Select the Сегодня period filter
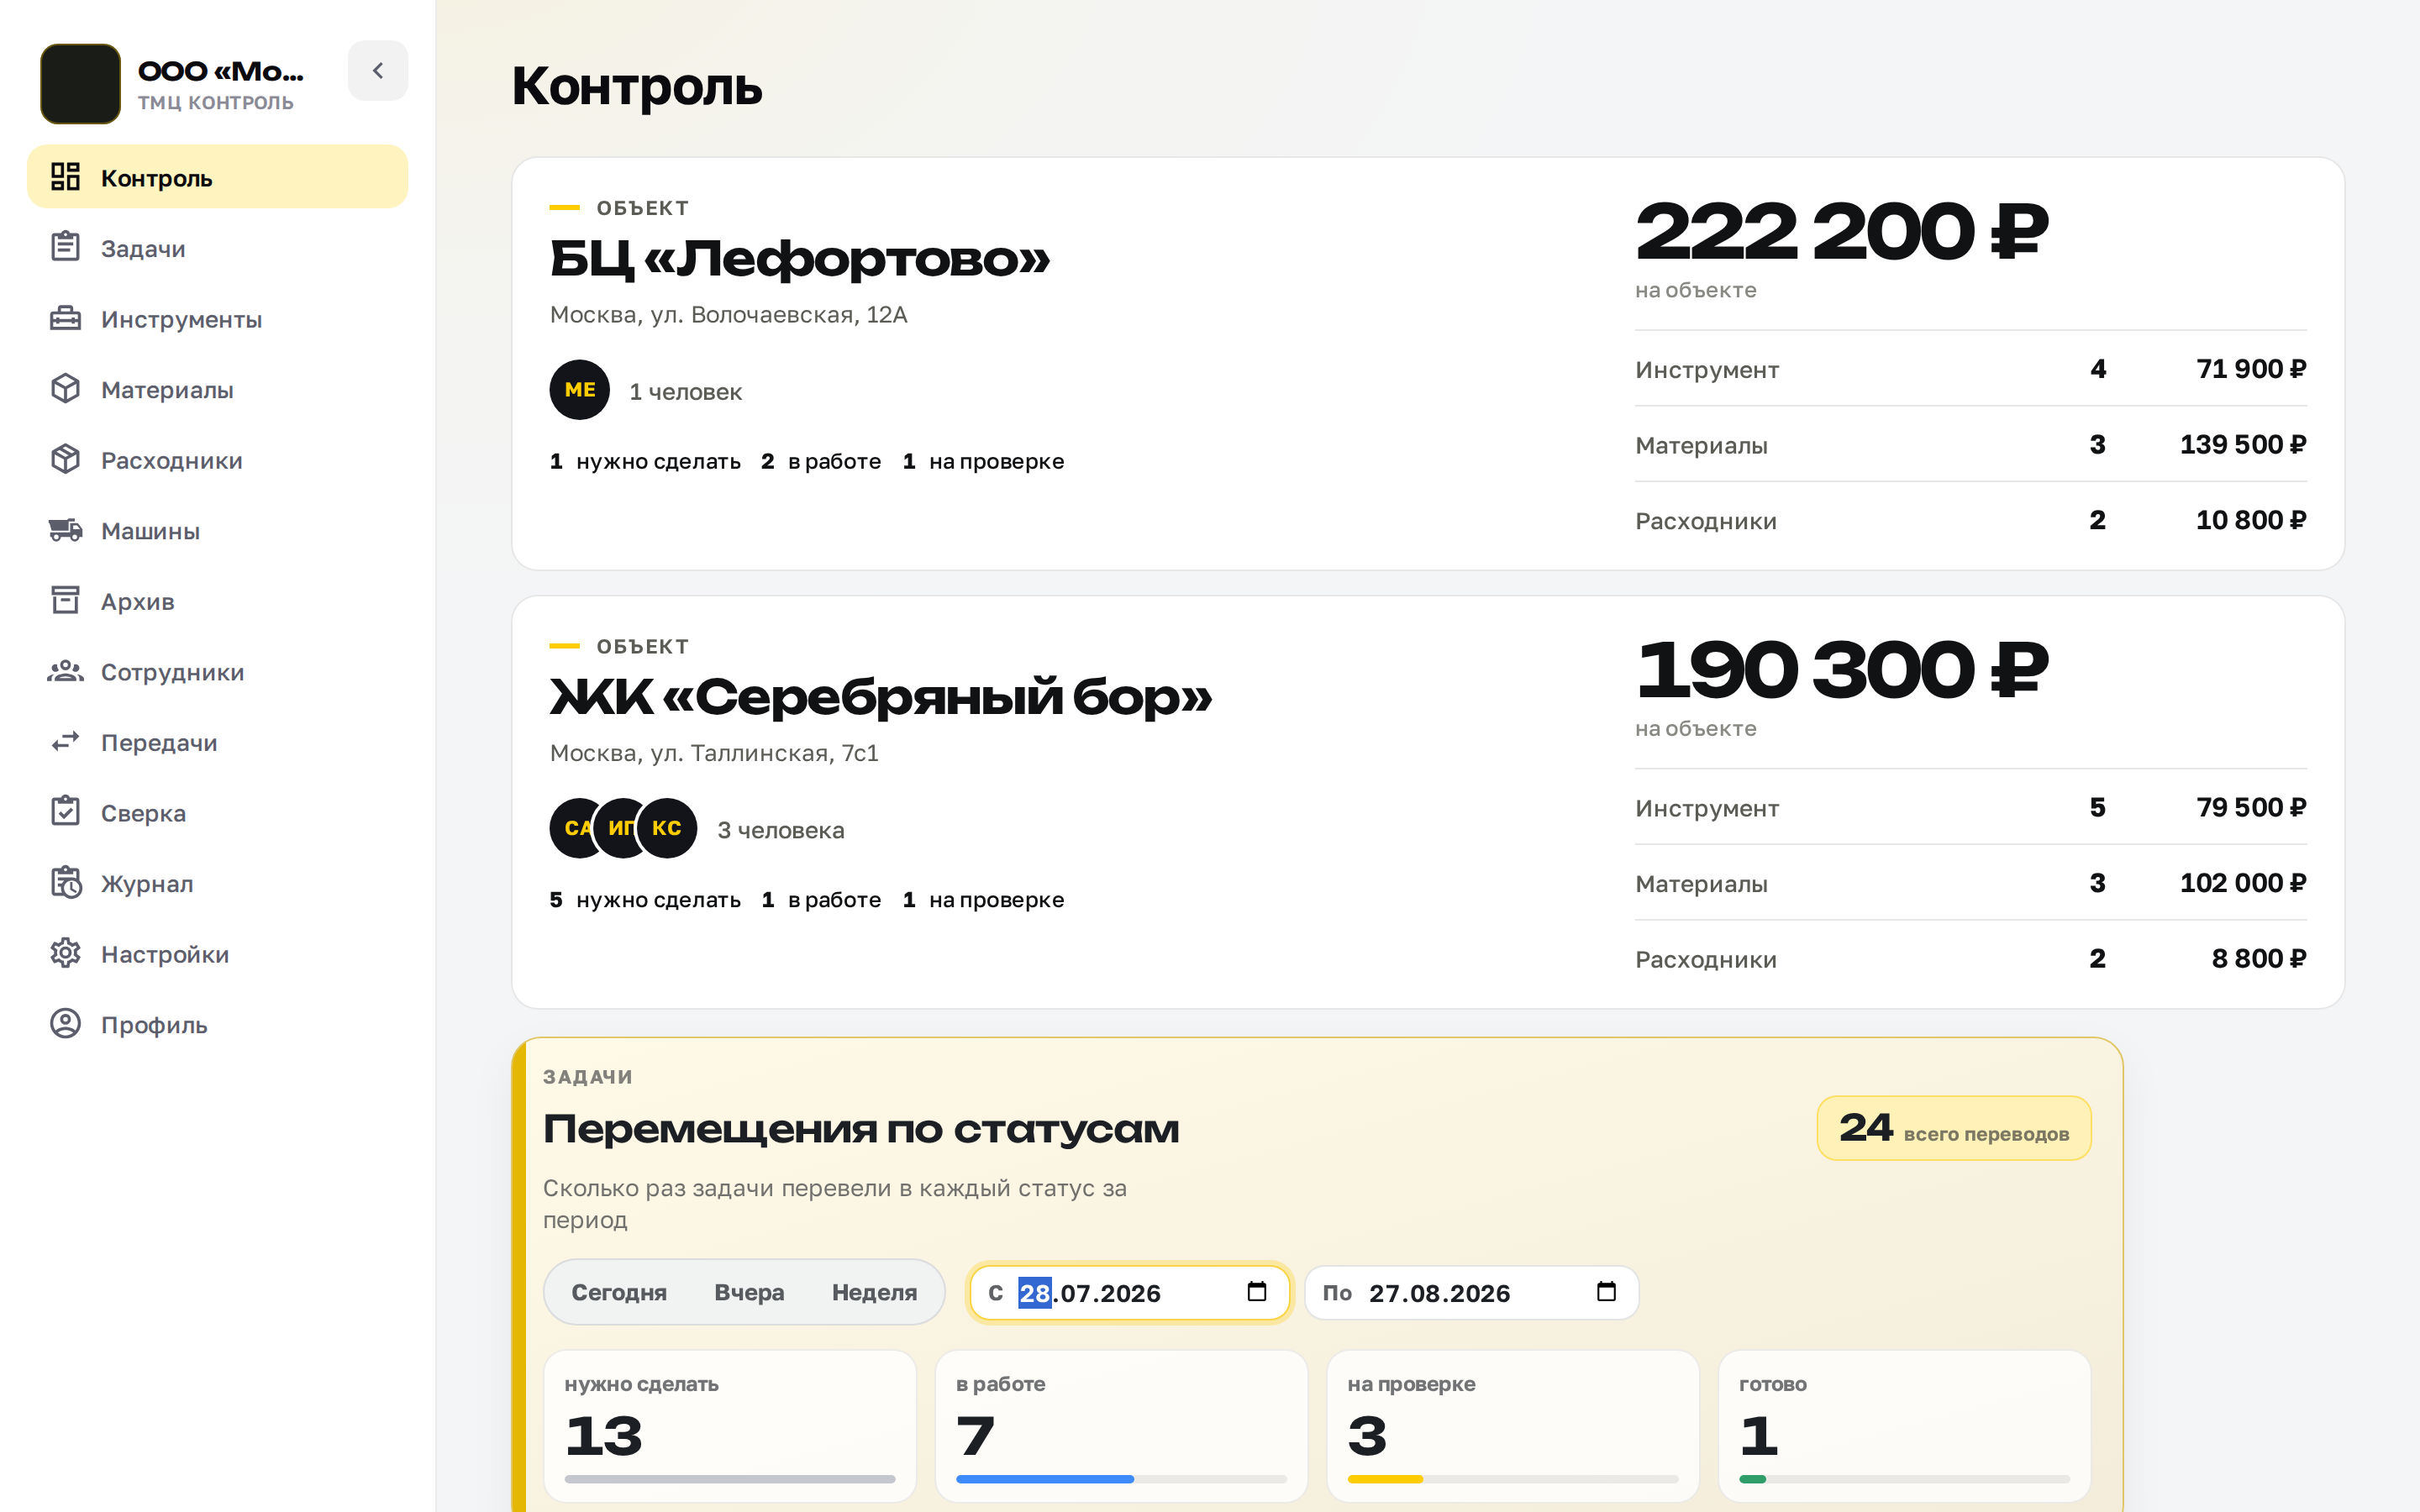The image size is (2420, 1512). (619, 1292)
